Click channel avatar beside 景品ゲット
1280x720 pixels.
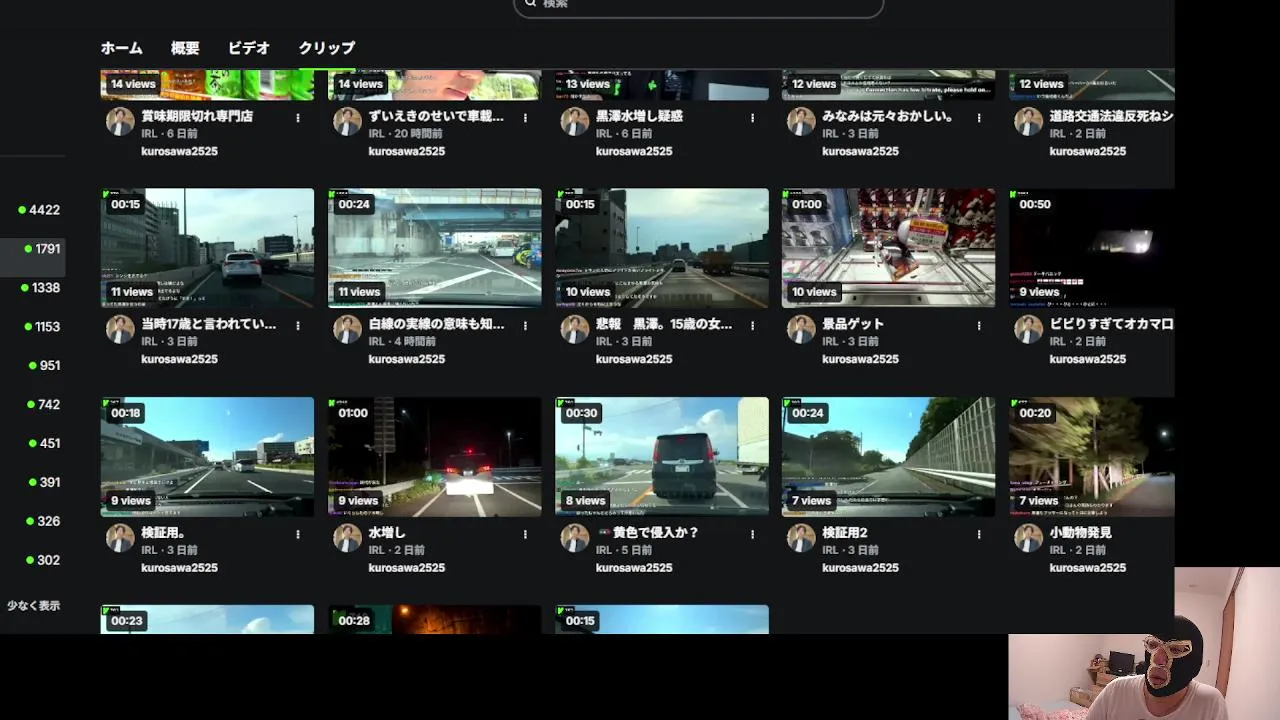pyautogui.click(x=801, y=329)
